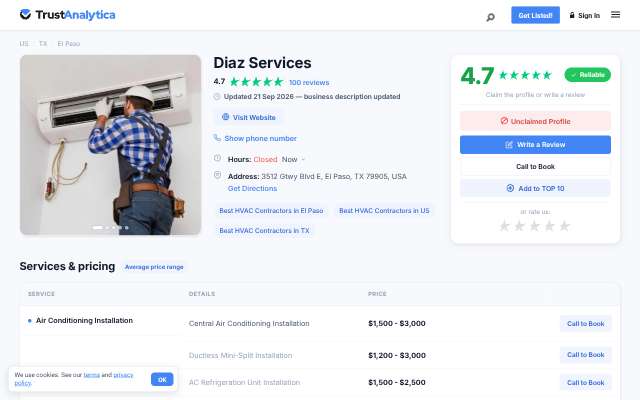Open Best HVAC Contractors in TX tag
This screenshot has width=640, height=400.
point(264,231)
